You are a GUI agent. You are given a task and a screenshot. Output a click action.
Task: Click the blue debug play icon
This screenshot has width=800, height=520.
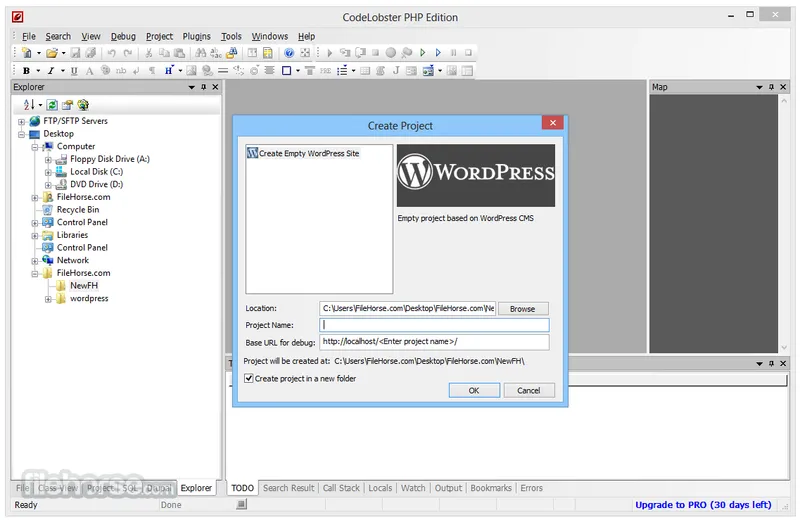(x=438, y=53)
